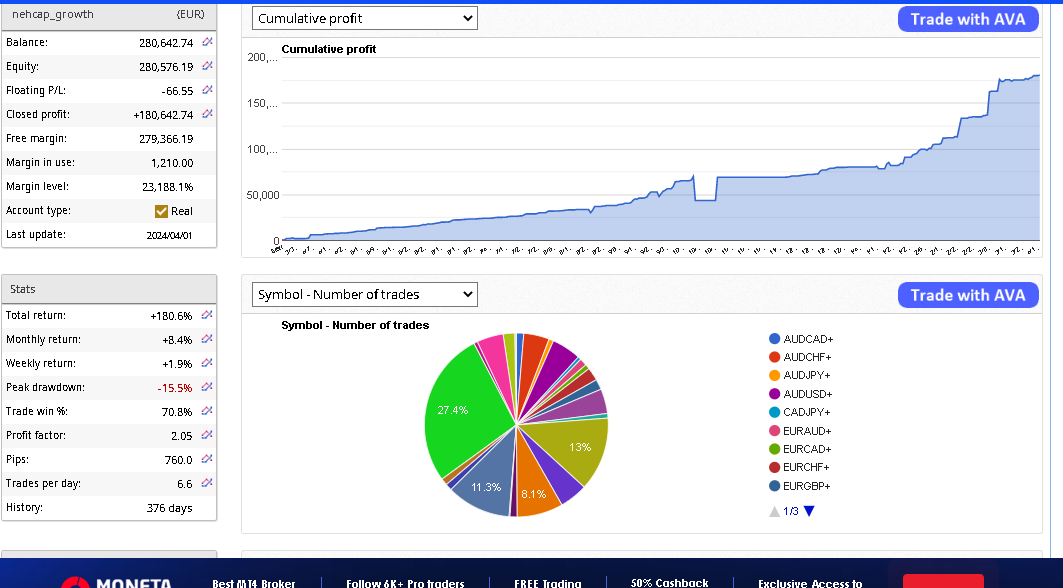Open the Floating P/L chart icon

click(207, 90)
